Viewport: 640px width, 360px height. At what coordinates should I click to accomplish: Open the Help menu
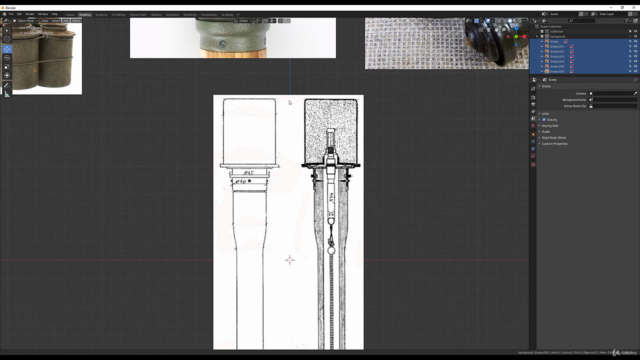(x=55, y=14)
